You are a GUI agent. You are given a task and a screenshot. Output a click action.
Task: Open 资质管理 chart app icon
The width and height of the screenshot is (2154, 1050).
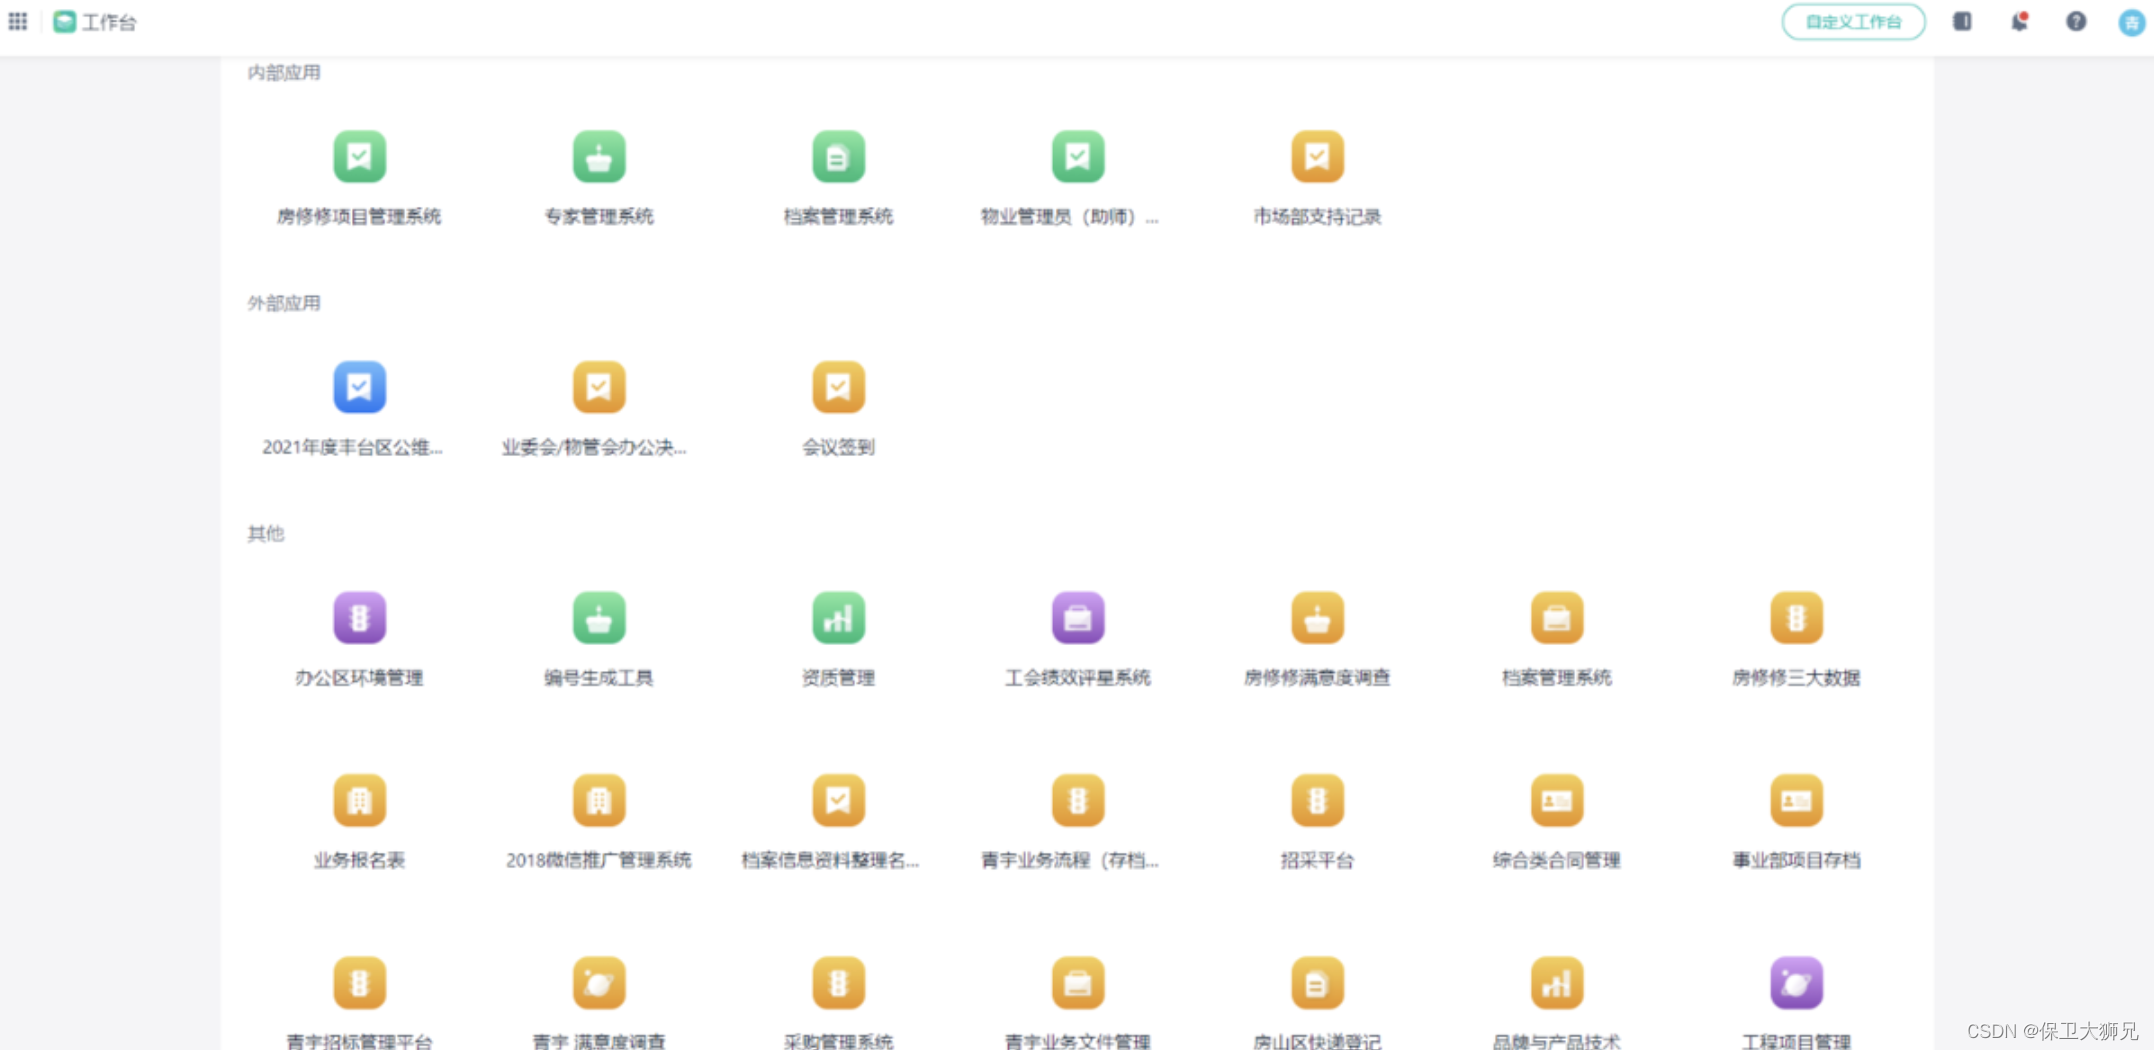[838, 618]
